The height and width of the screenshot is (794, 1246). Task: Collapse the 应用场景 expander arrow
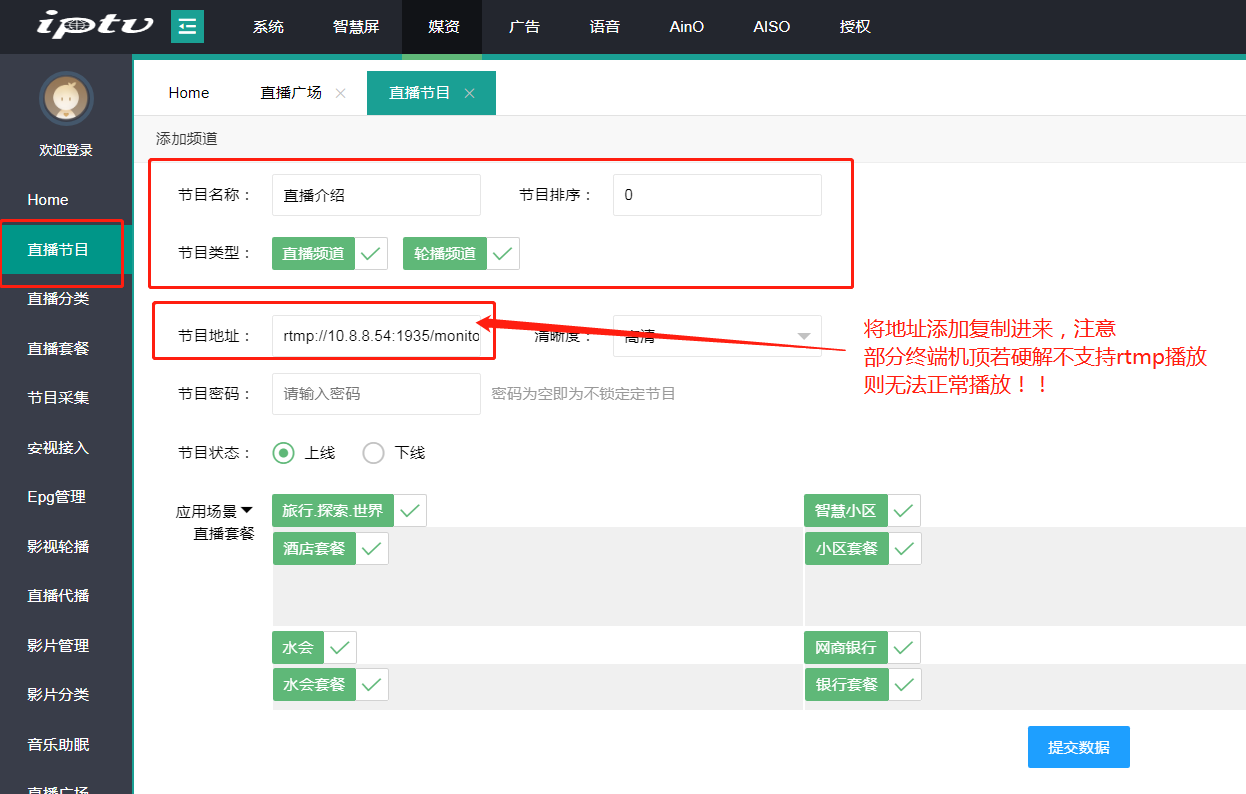point(247,510)
